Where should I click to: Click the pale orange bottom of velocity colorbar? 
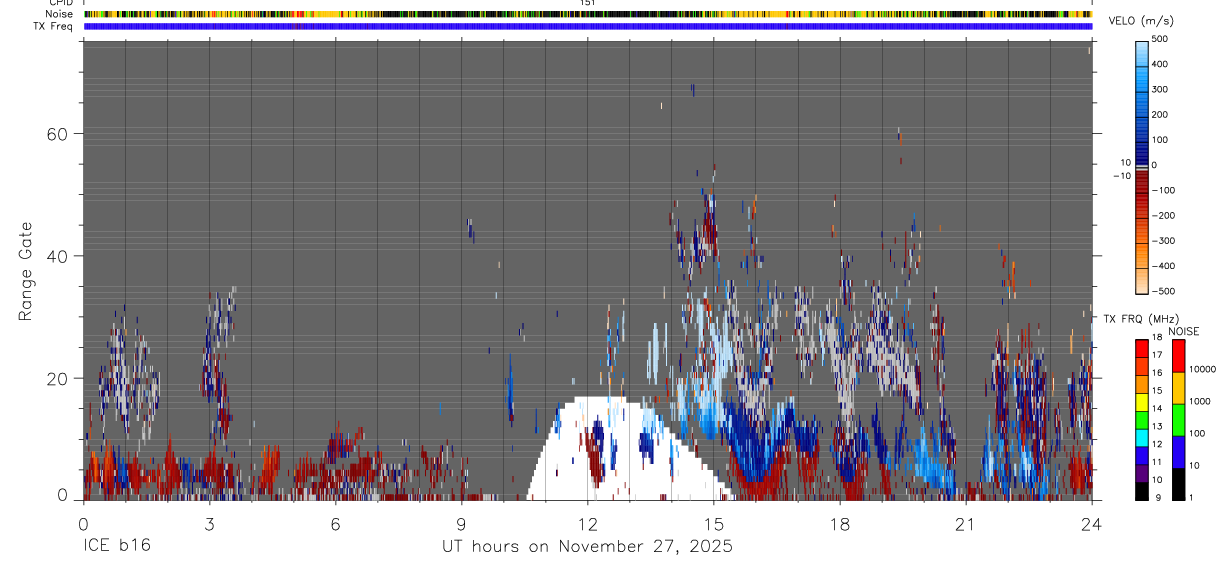coord(1142,279)
